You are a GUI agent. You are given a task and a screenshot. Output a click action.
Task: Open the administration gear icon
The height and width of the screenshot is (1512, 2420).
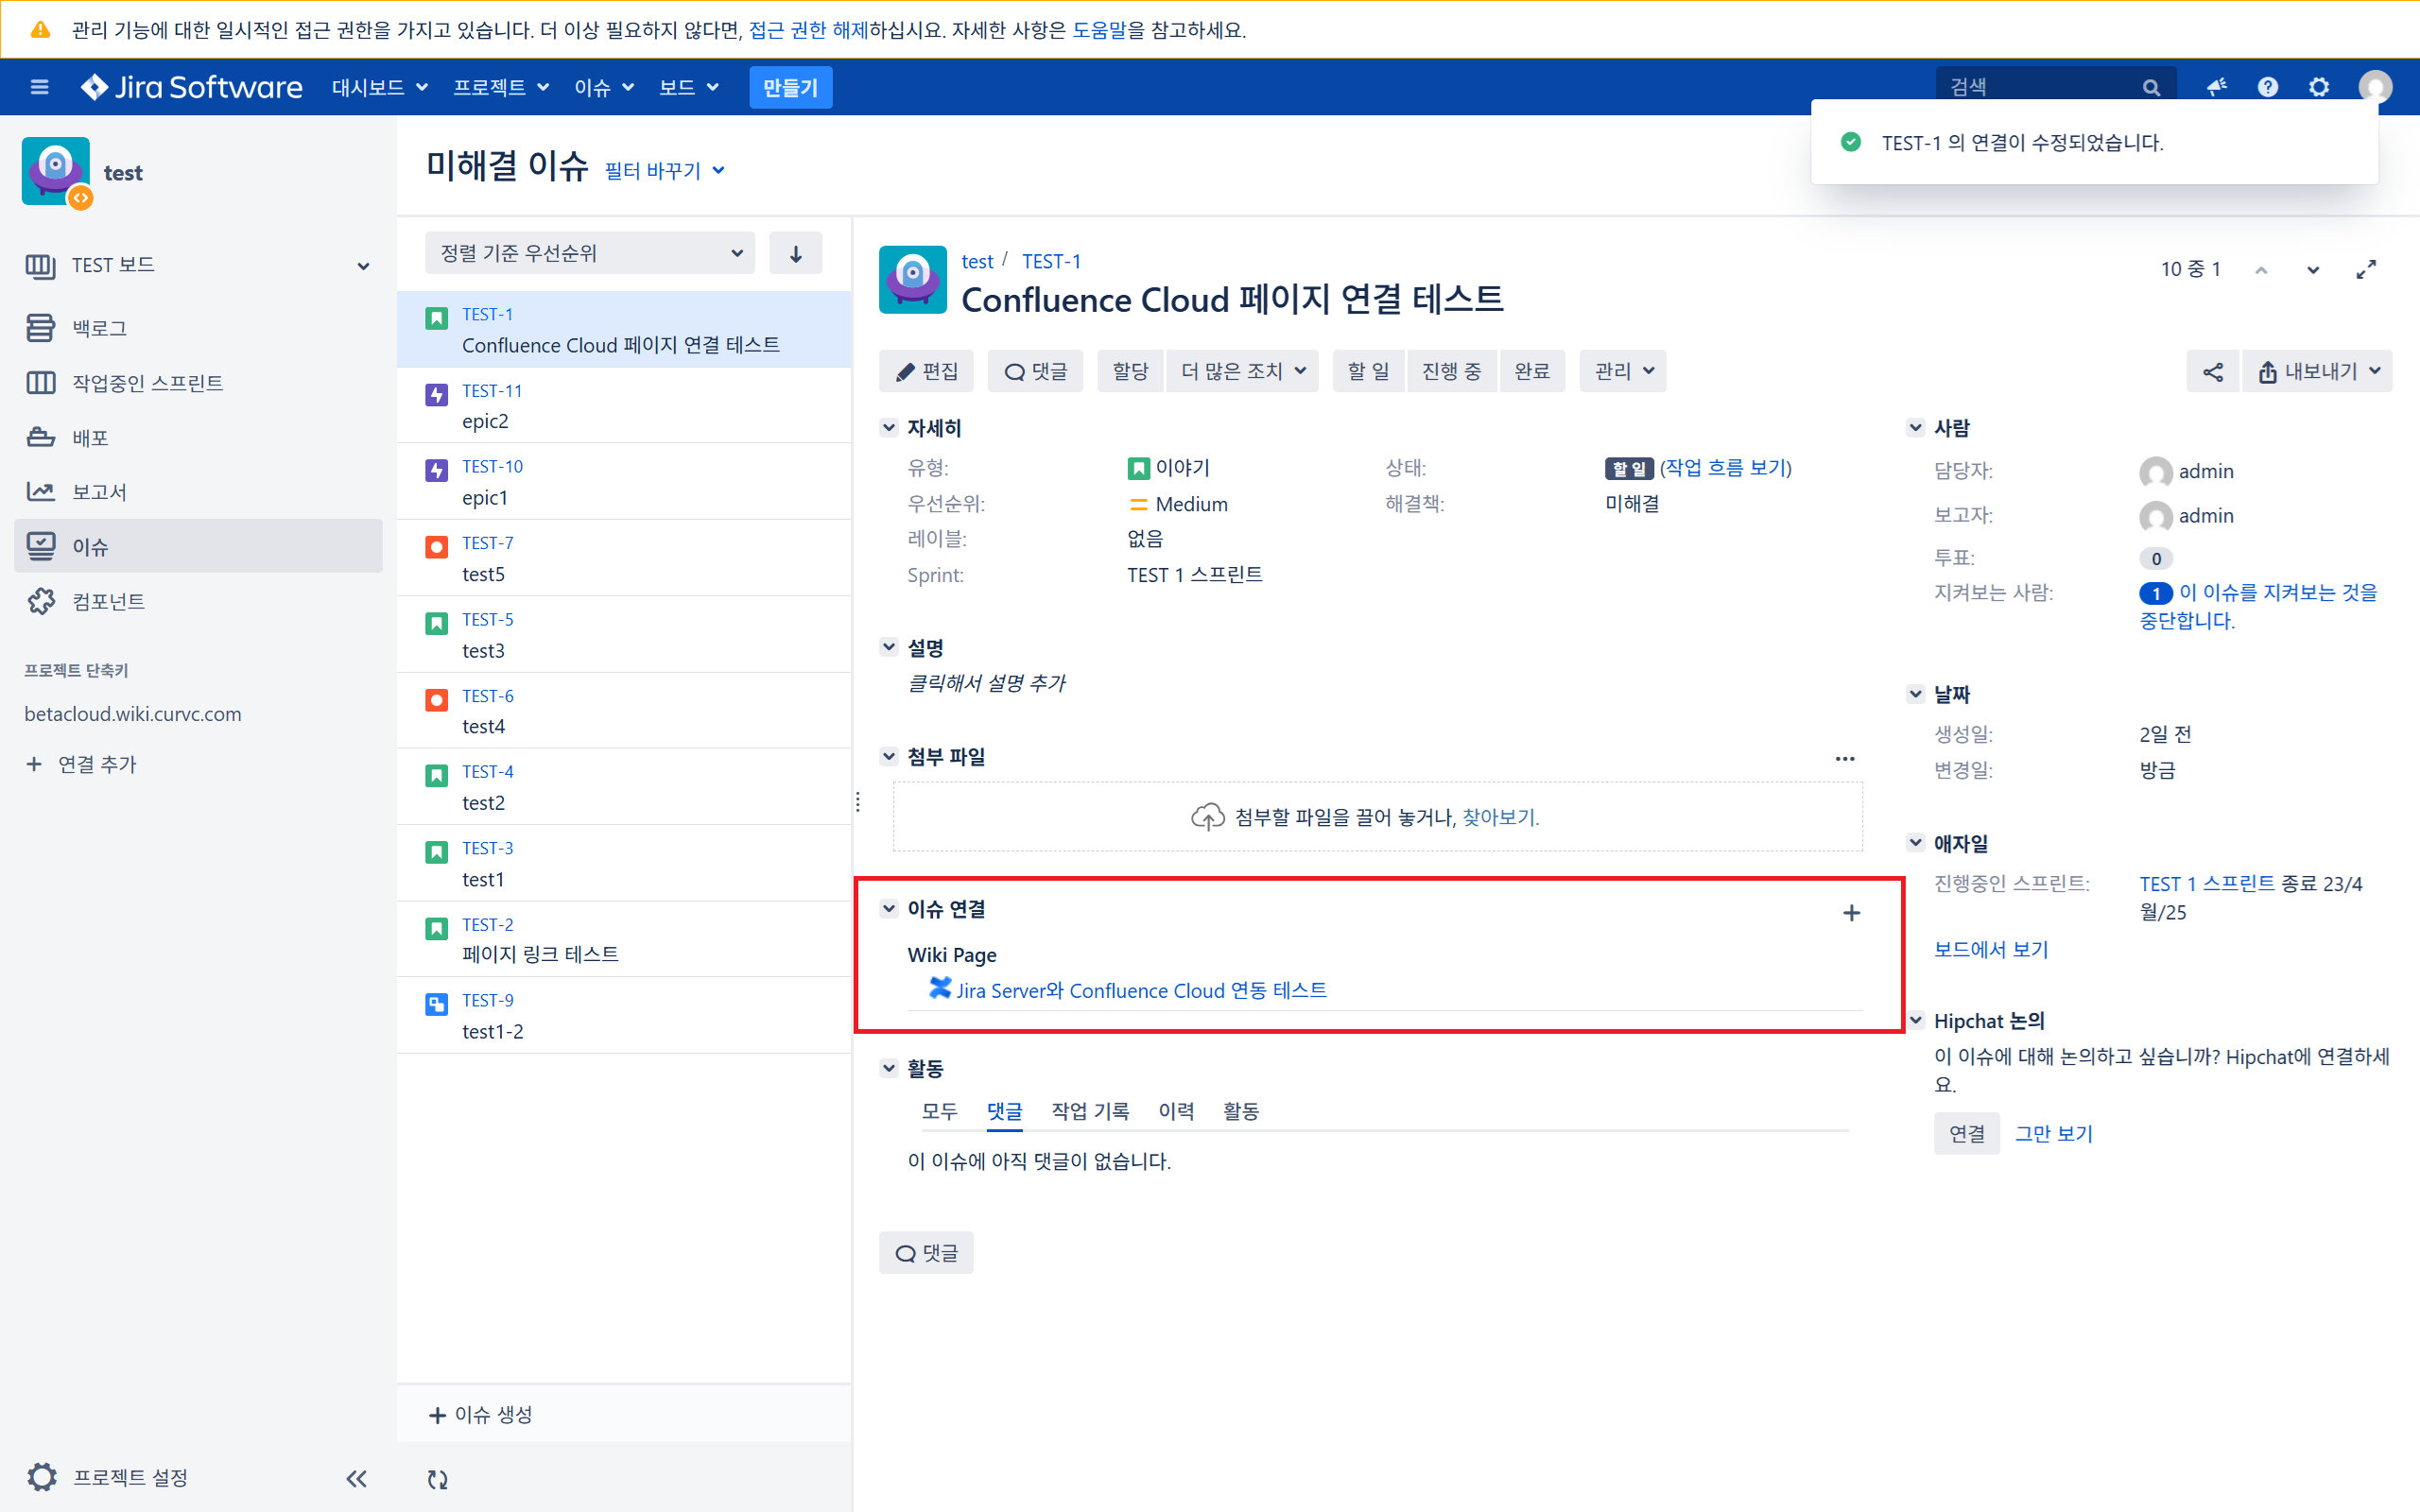click(2319, 87)
